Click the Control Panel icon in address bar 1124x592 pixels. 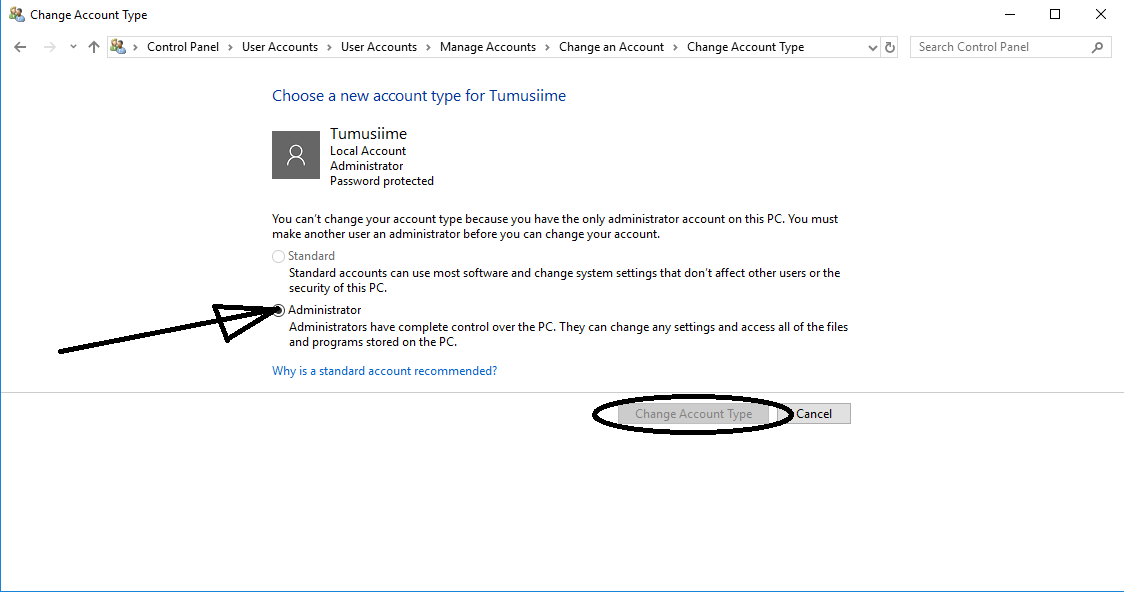tap(117, 46)
